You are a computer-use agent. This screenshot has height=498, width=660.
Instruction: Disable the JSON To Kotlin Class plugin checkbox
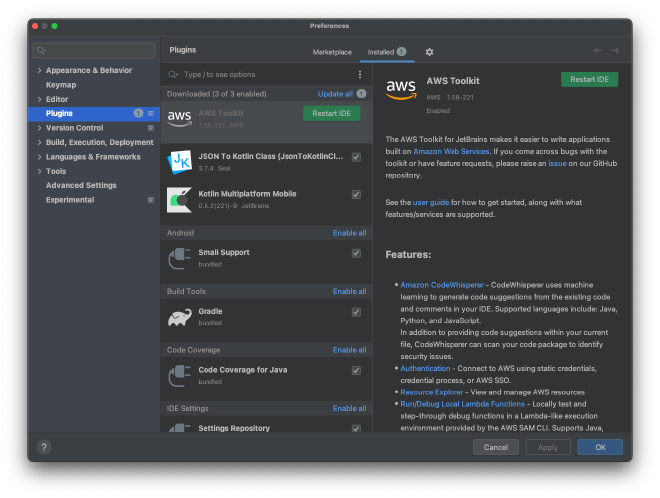(x=356, y=157)
